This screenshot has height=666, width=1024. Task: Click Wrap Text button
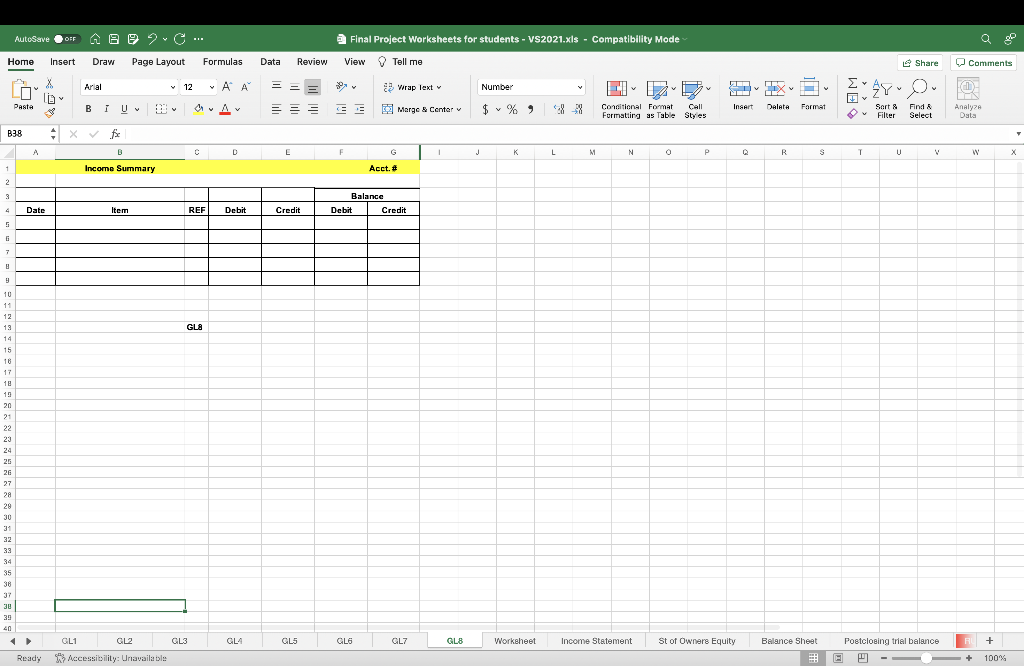pos(412,87)
